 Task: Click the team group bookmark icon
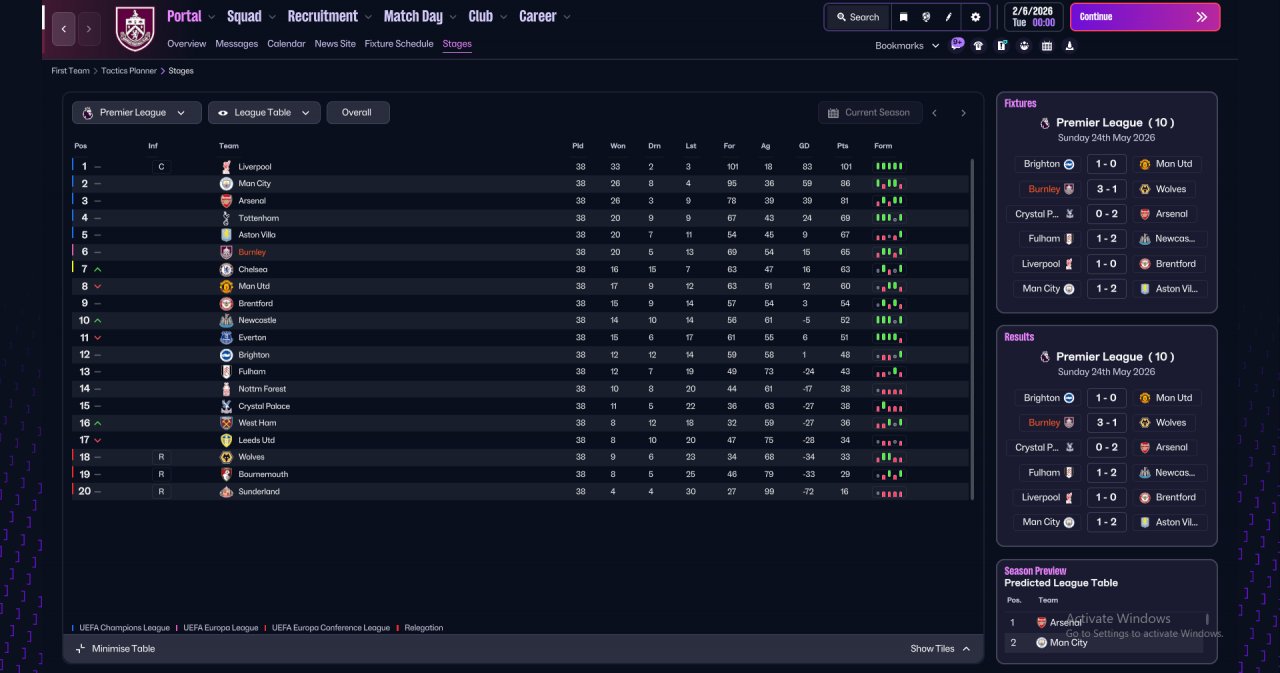pyautogui.click(x=1024, y=45)
